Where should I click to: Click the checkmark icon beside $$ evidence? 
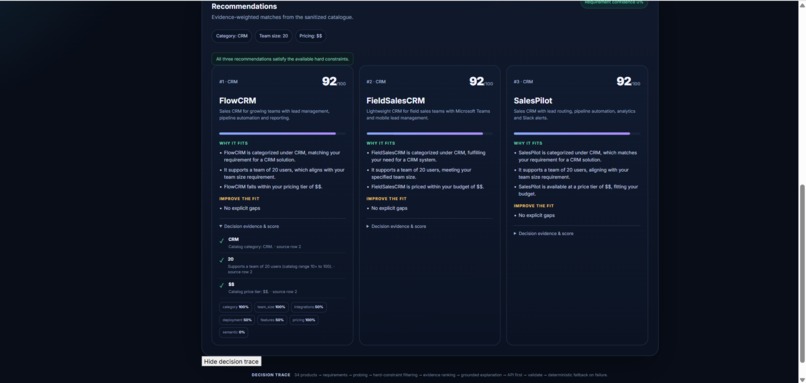click(x=222, y=285)
